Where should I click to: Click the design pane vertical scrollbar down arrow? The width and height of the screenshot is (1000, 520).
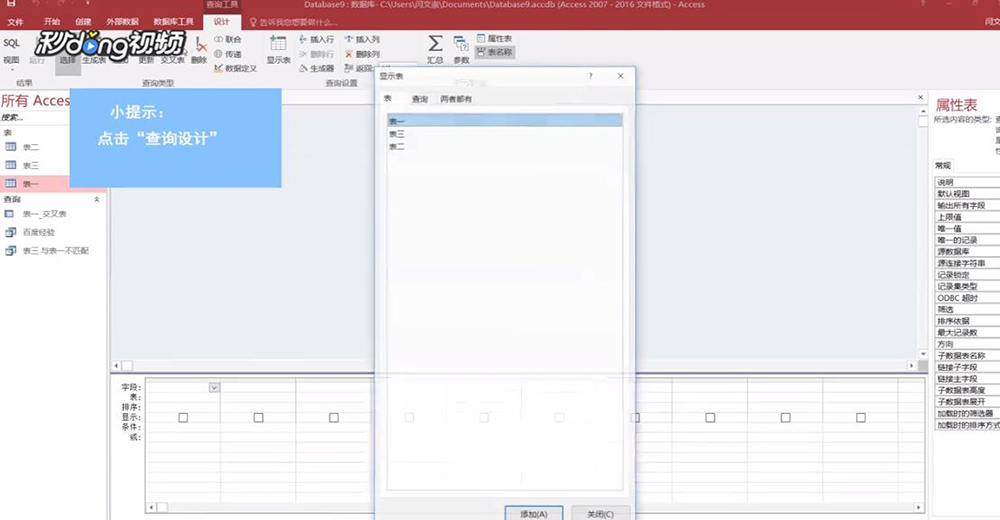pos(923,353)
